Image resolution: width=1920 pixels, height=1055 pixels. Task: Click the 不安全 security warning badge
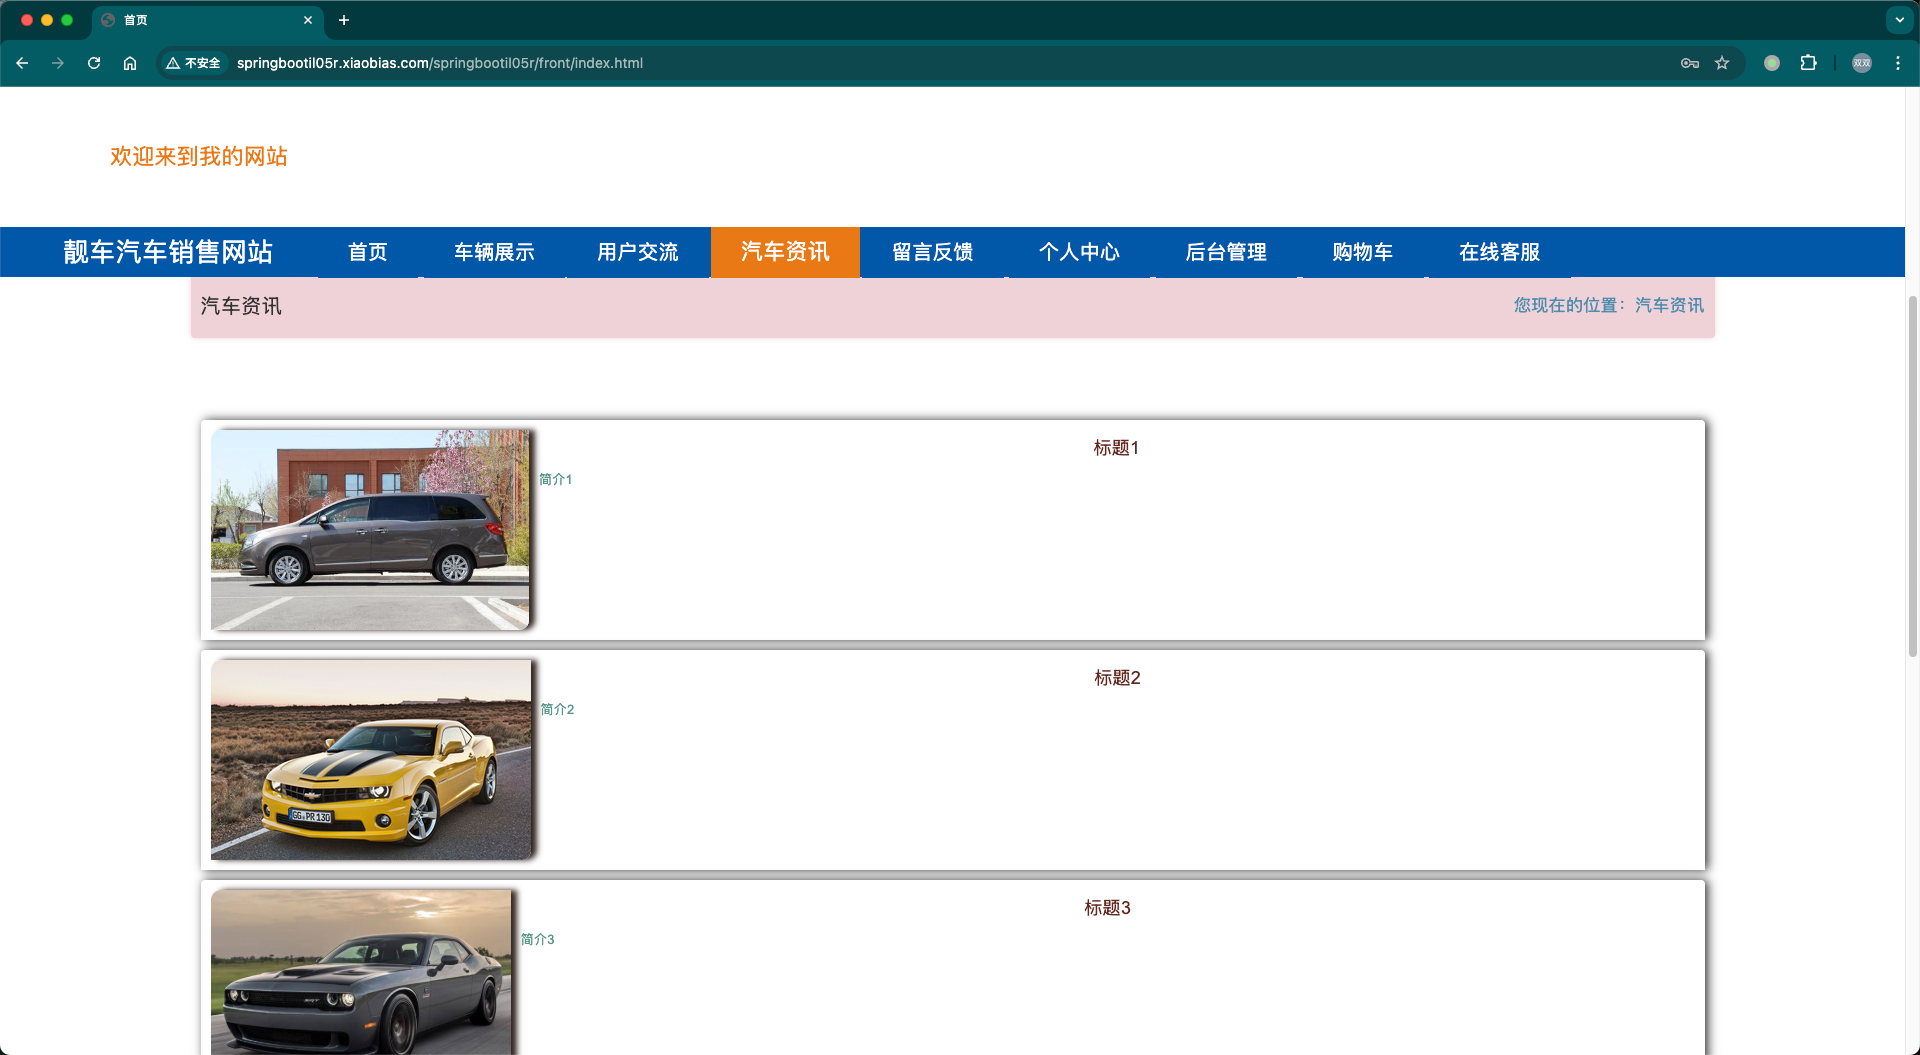pyautogui.click(x=194, y=63)
